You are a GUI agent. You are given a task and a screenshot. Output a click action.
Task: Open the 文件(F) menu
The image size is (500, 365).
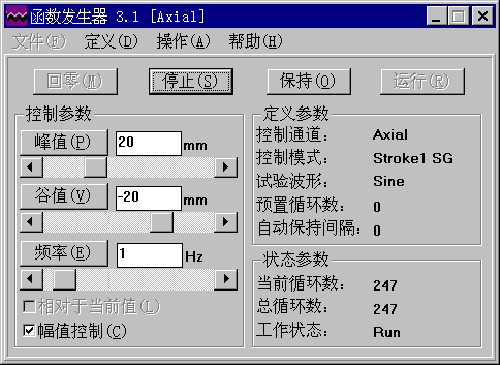coord(39,42)
